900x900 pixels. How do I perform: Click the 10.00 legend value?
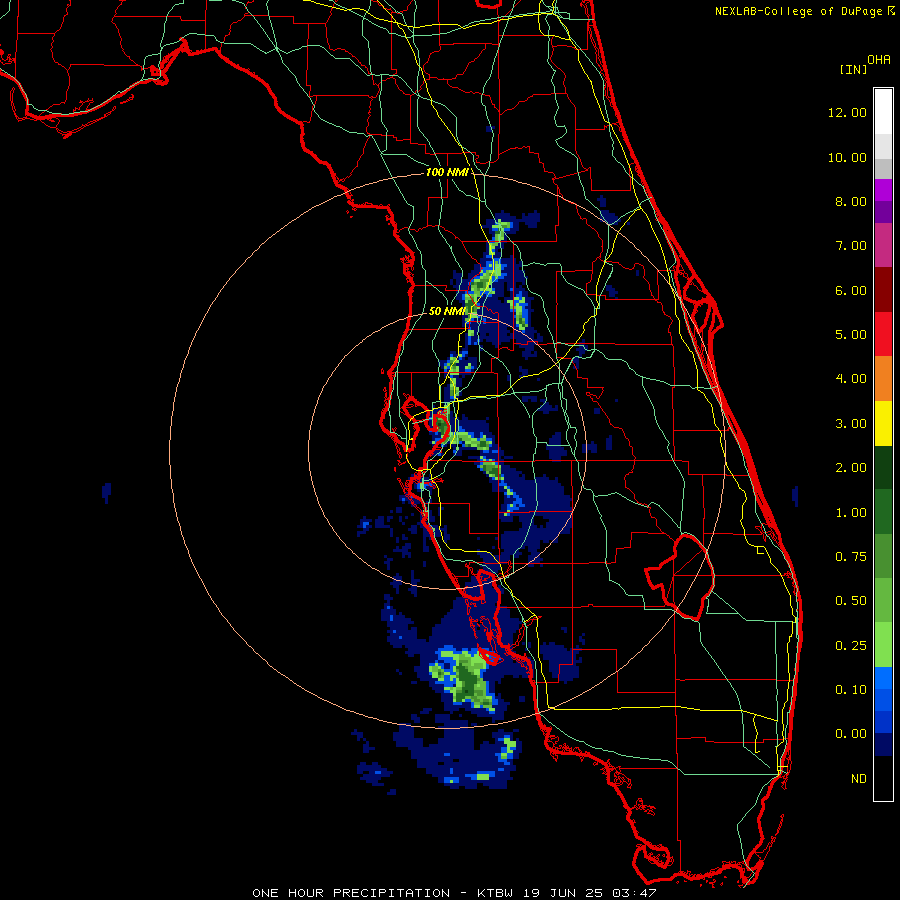point(847,157)
